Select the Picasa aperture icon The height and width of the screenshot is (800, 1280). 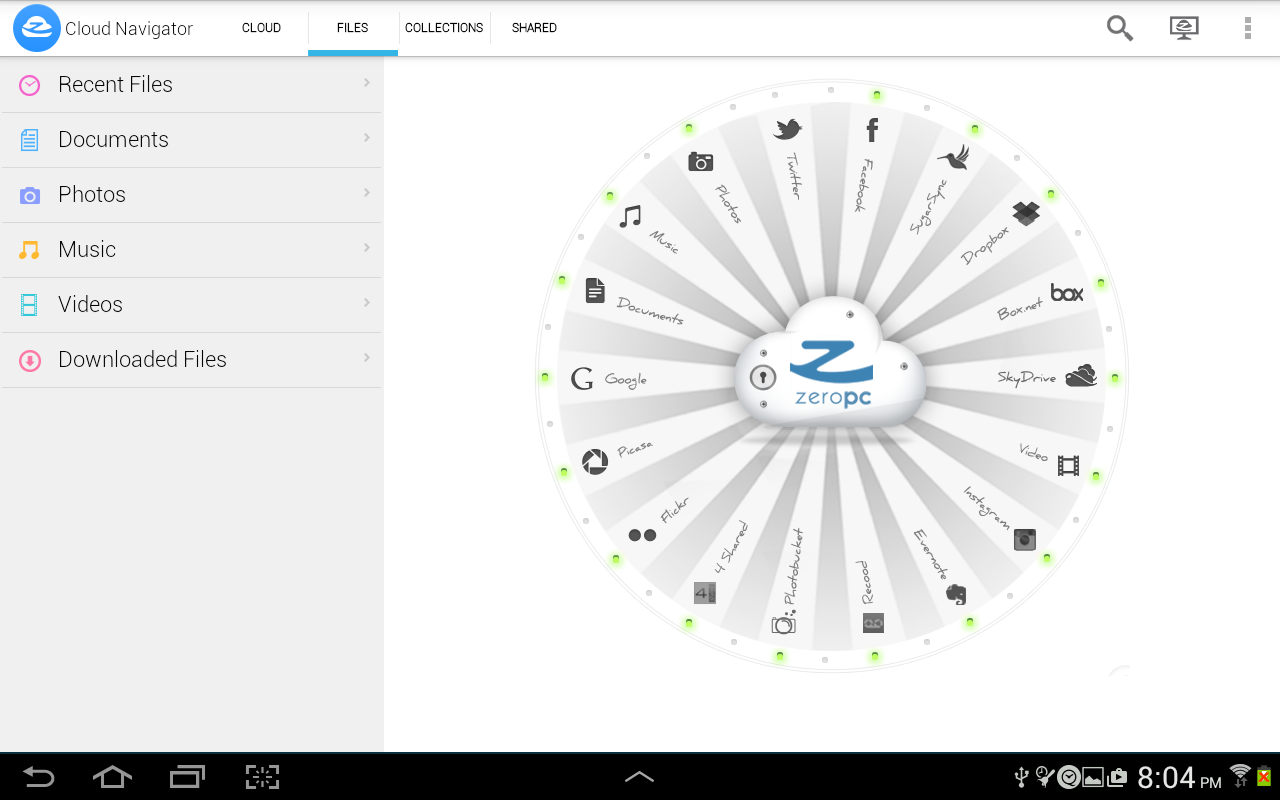(x=595, y=461)
